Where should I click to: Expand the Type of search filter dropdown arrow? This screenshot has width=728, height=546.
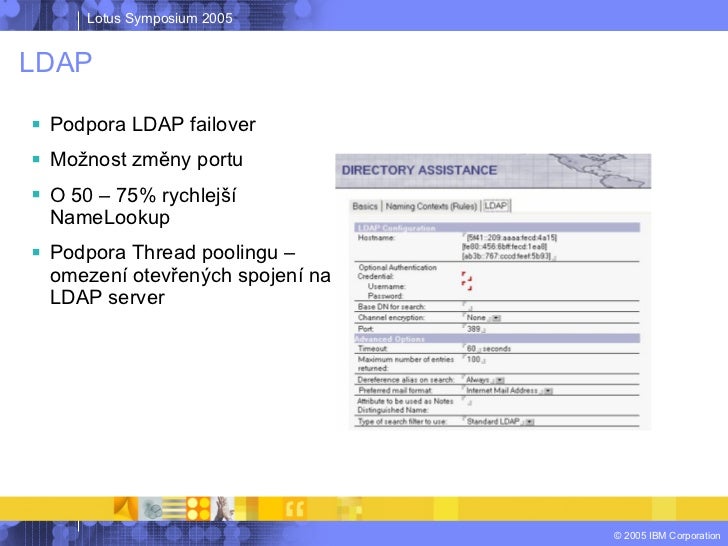click(x=530, y=422)
